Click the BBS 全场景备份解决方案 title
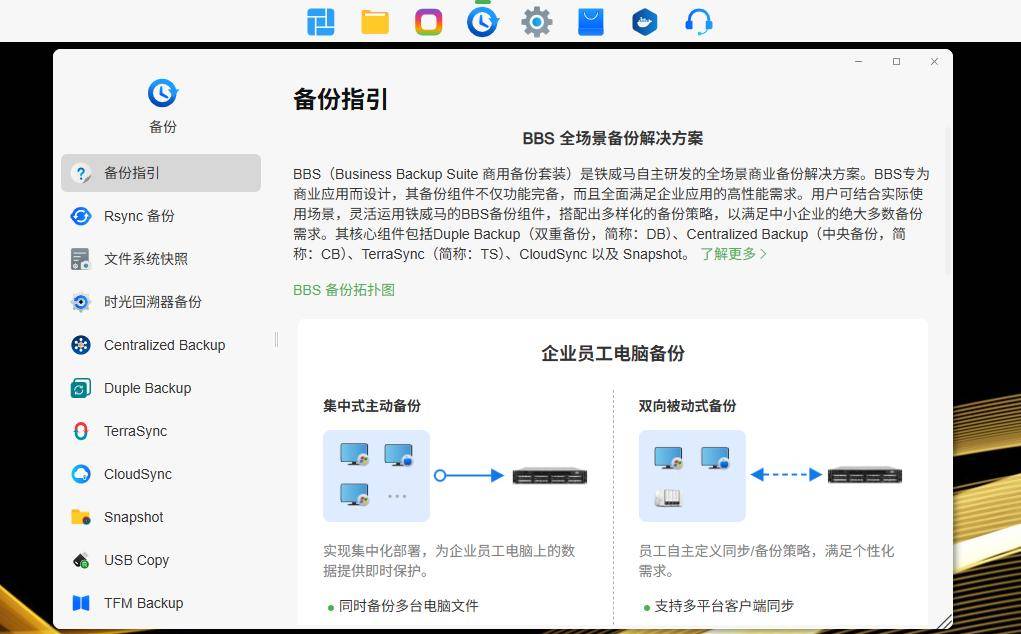The height and width of the screenshot is (634, 1021). click(613, 138)
